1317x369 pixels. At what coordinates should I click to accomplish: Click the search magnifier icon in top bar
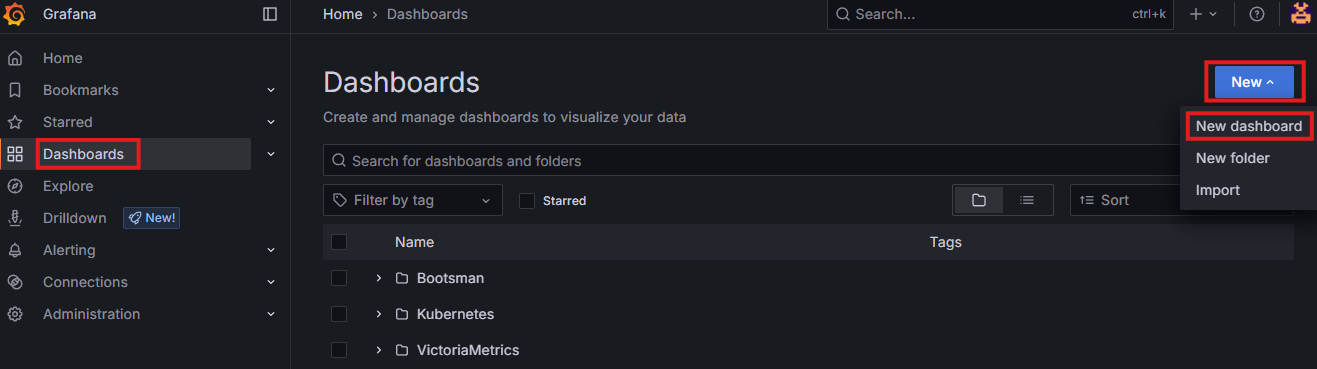842,14
